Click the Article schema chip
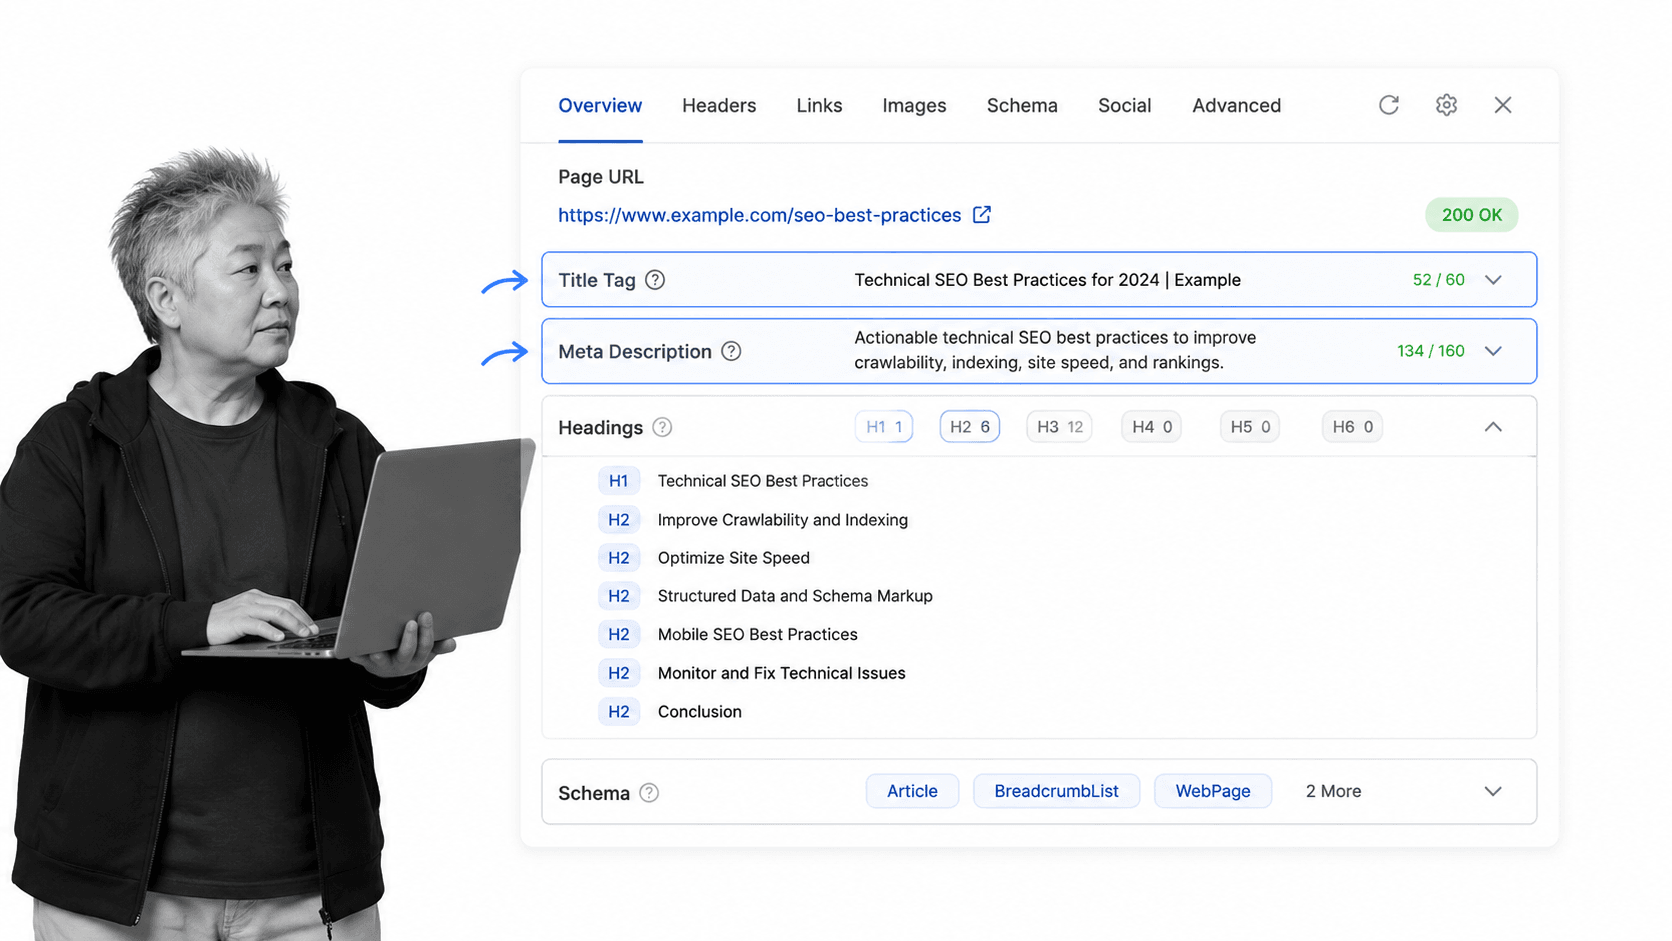This screenshot has width=1672, height=941. click(x=912, y=791)
